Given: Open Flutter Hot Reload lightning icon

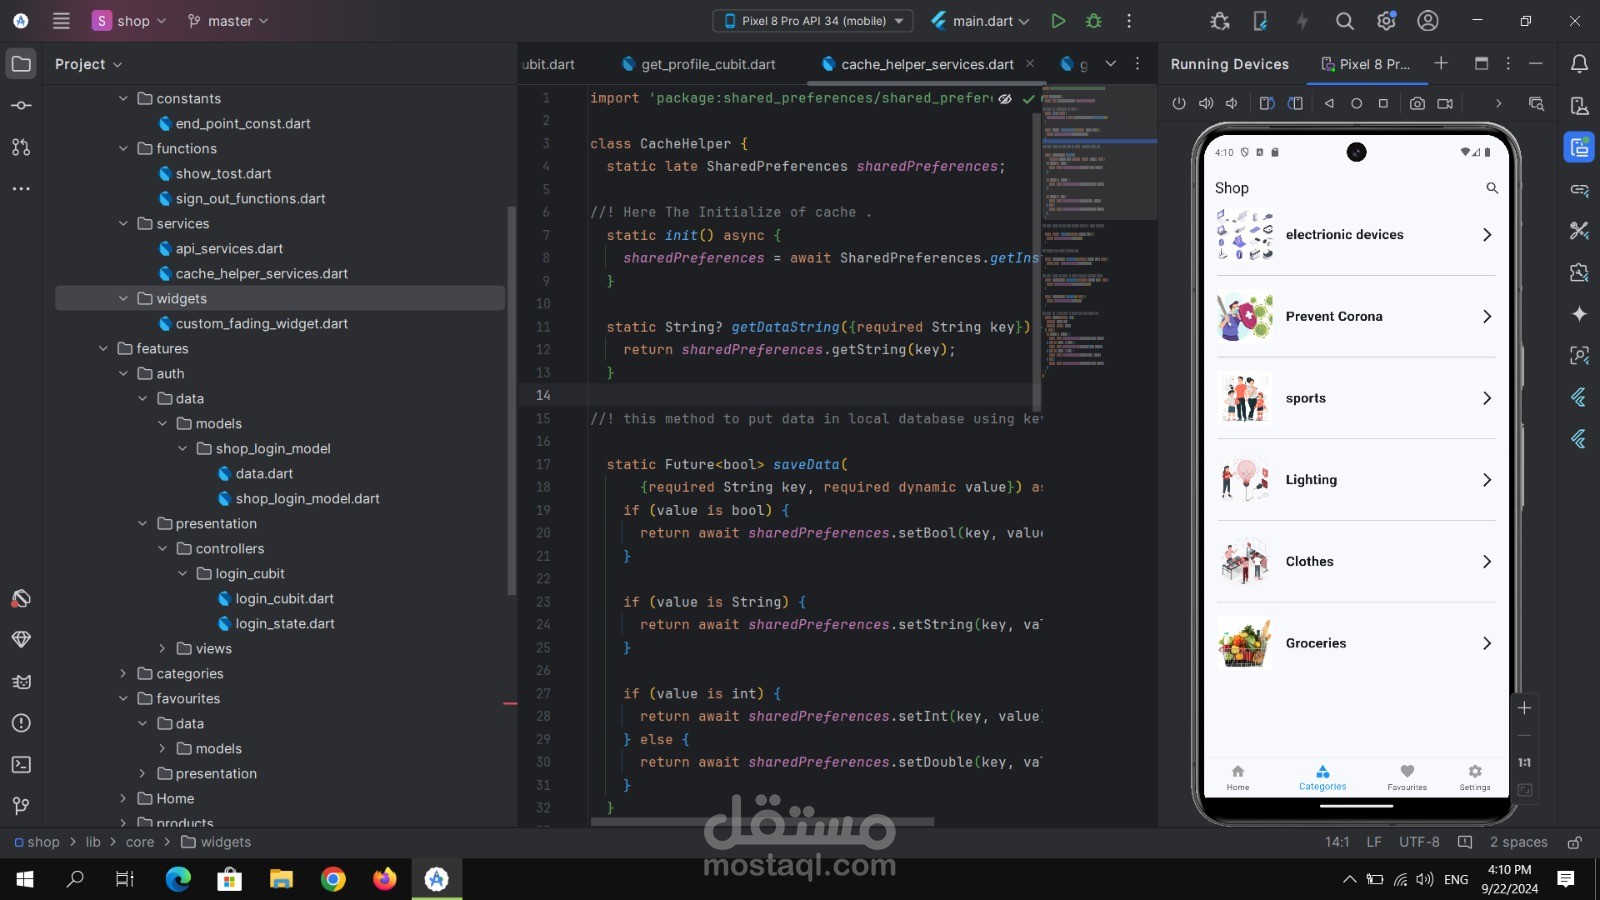Looking at the screenshot, I should (x=1301, y=20).
